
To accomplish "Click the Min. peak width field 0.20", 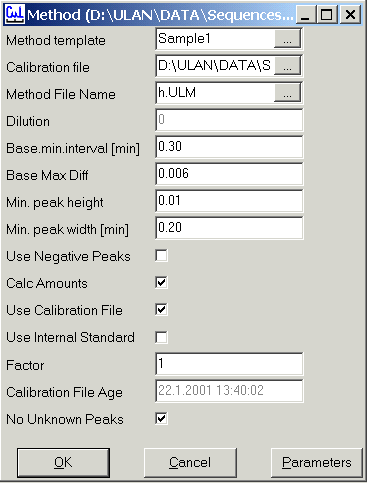I will (x=229, y=228).
